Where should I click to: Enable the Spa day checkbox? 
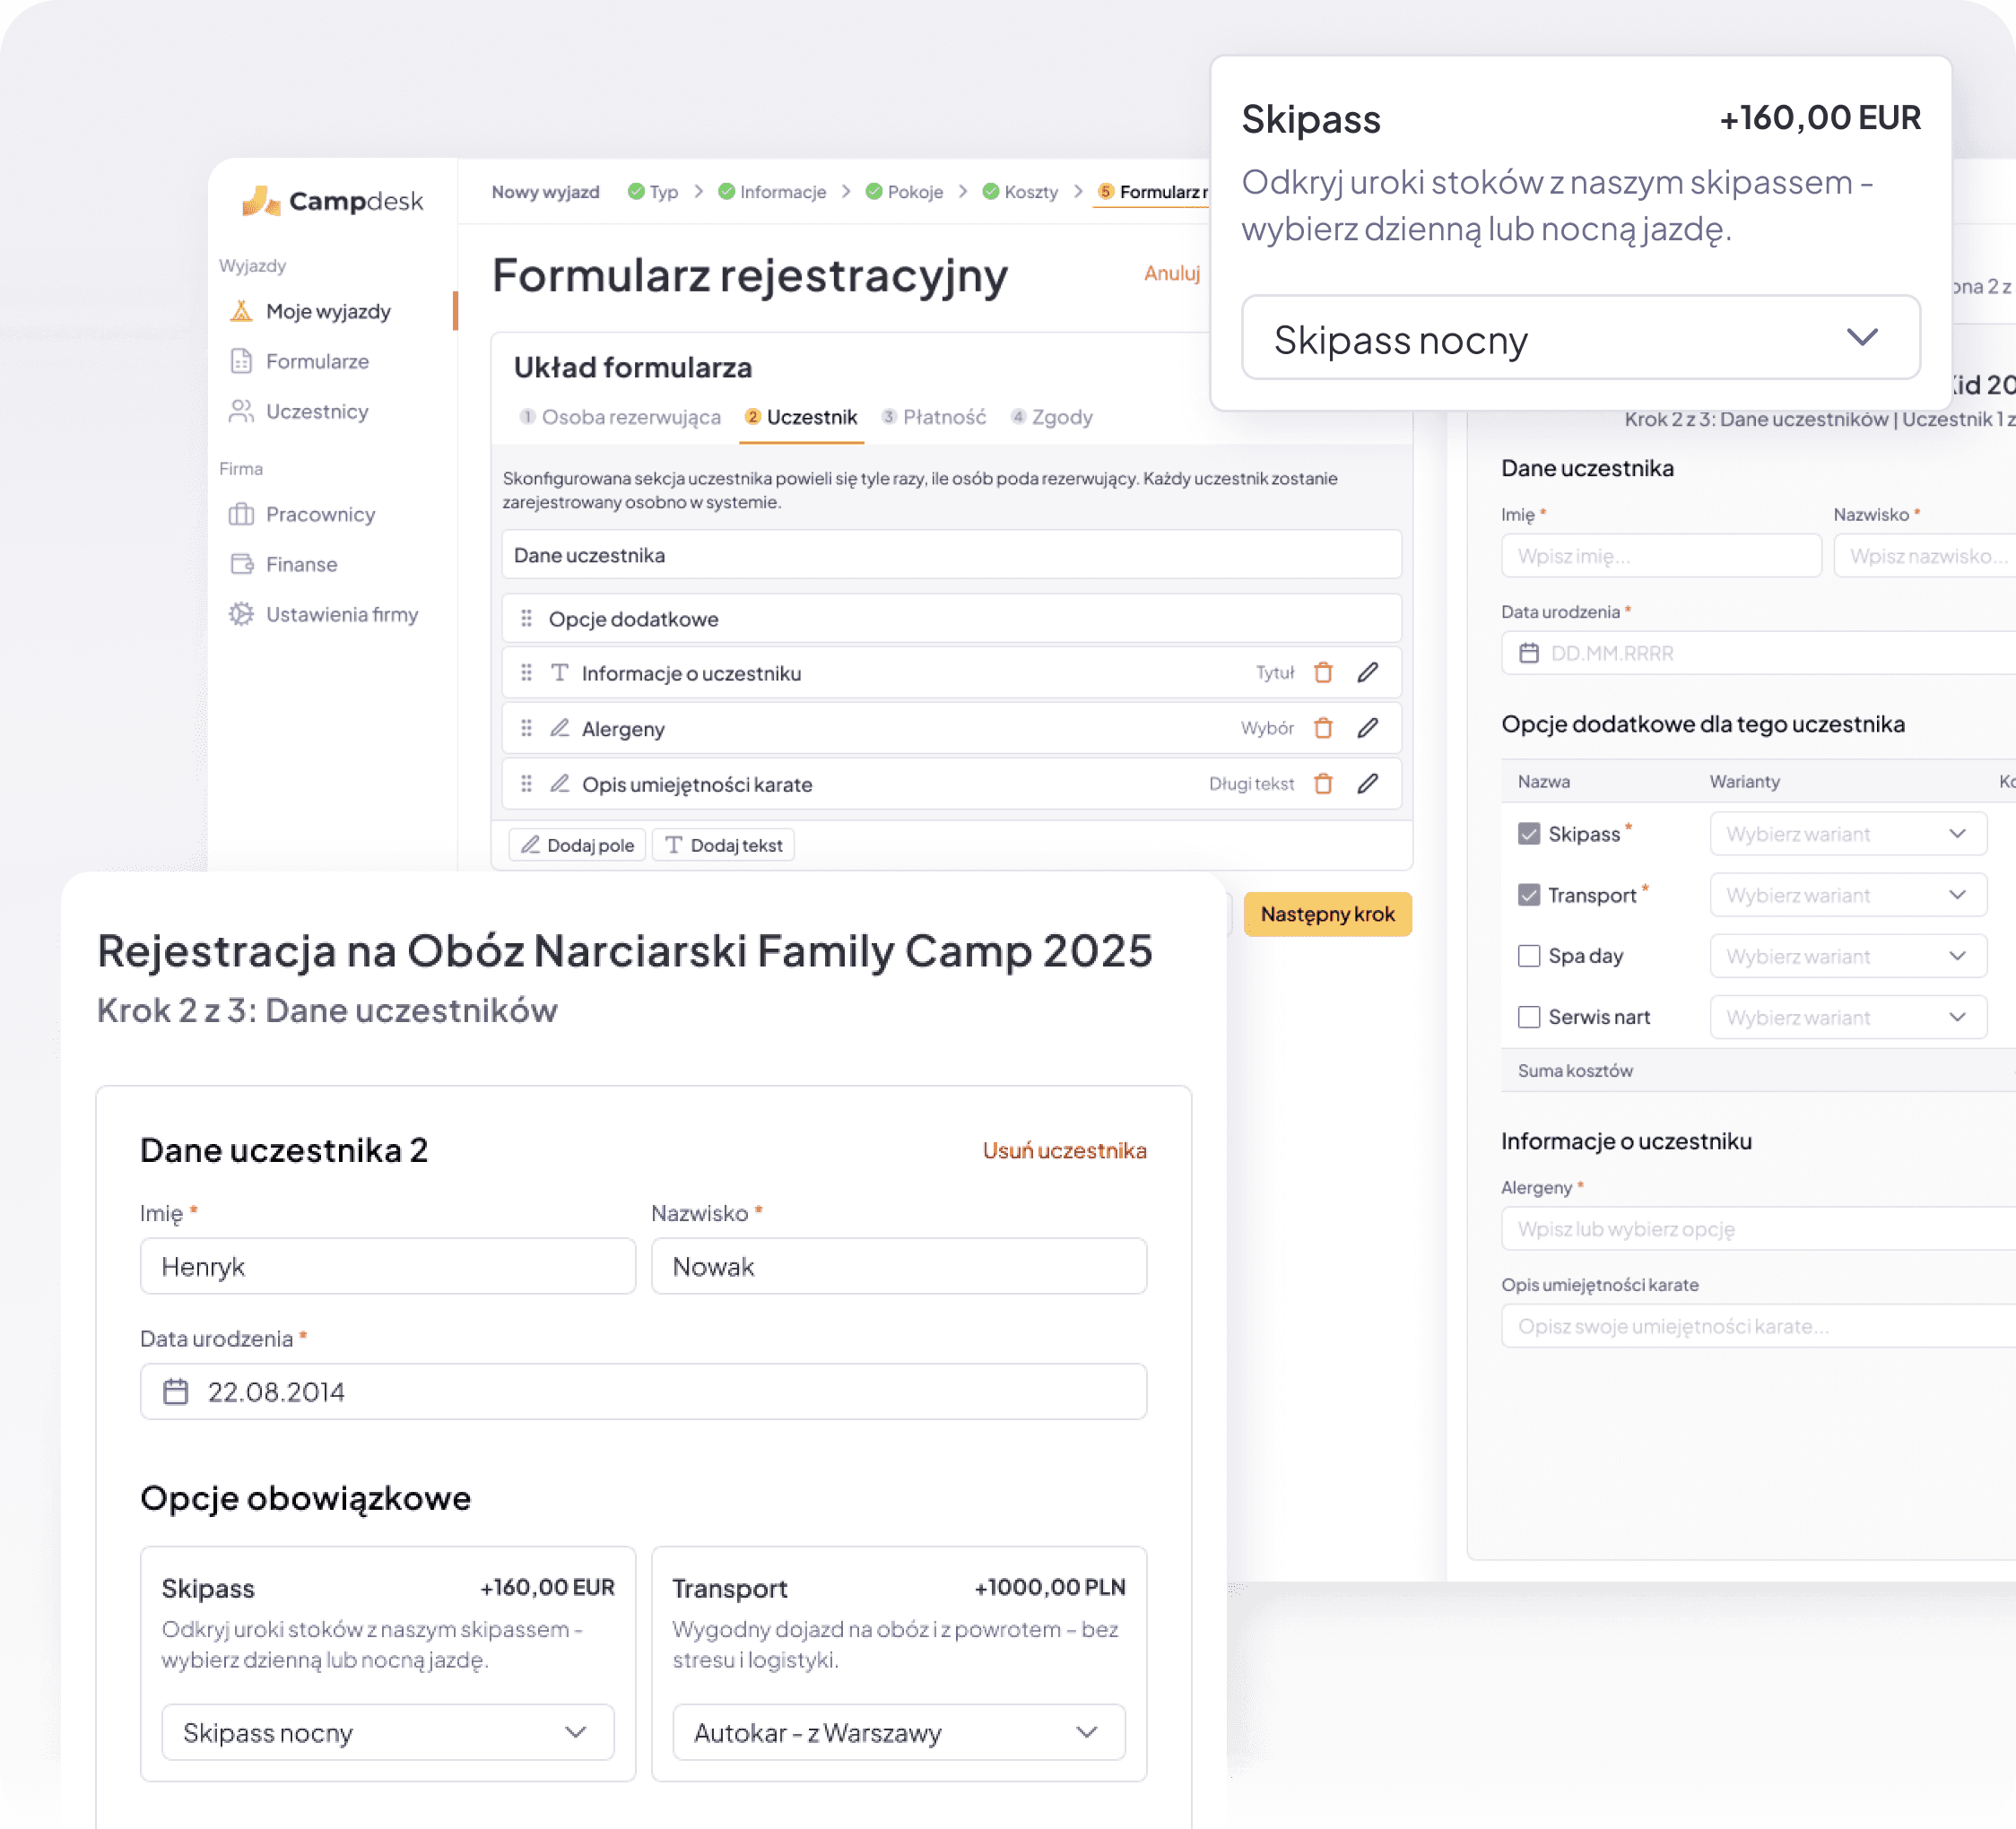(1528, 956)
